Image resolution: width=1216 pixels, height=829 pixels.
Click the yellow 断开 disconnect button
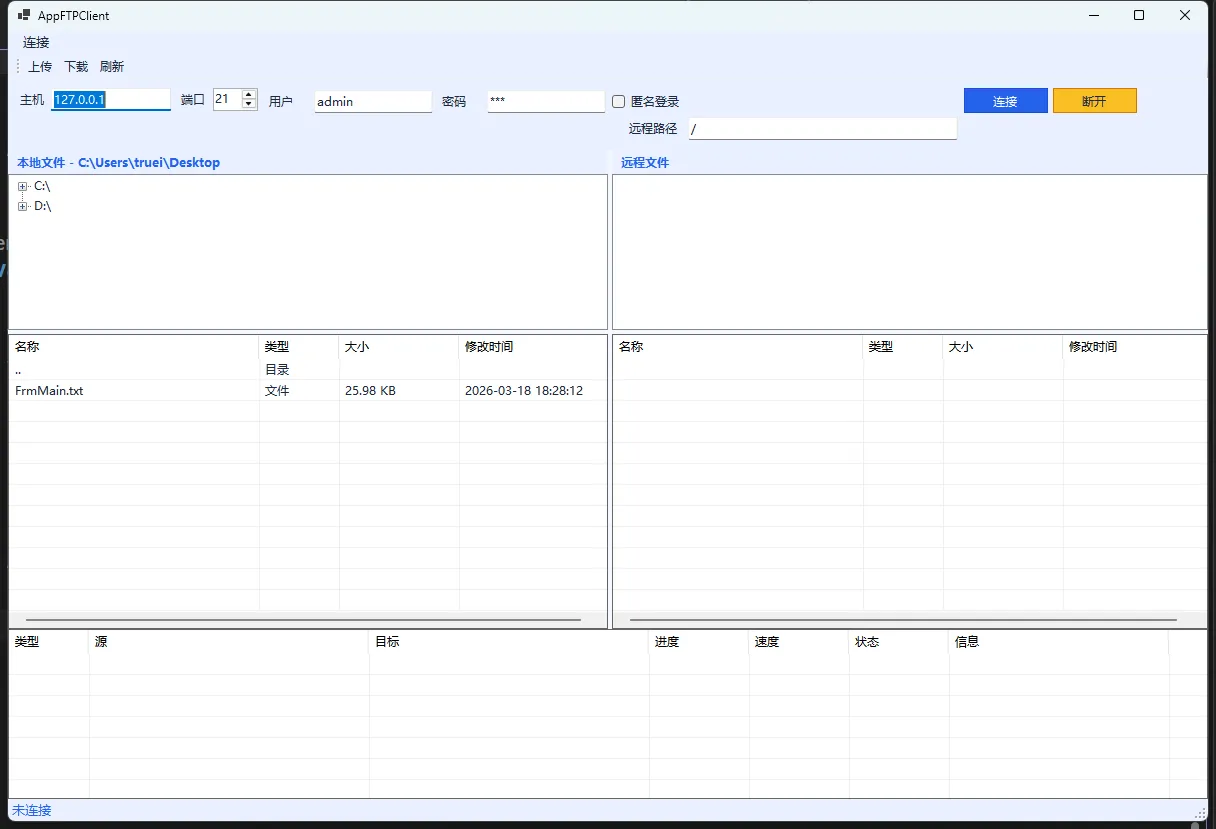pos(1094,101)
